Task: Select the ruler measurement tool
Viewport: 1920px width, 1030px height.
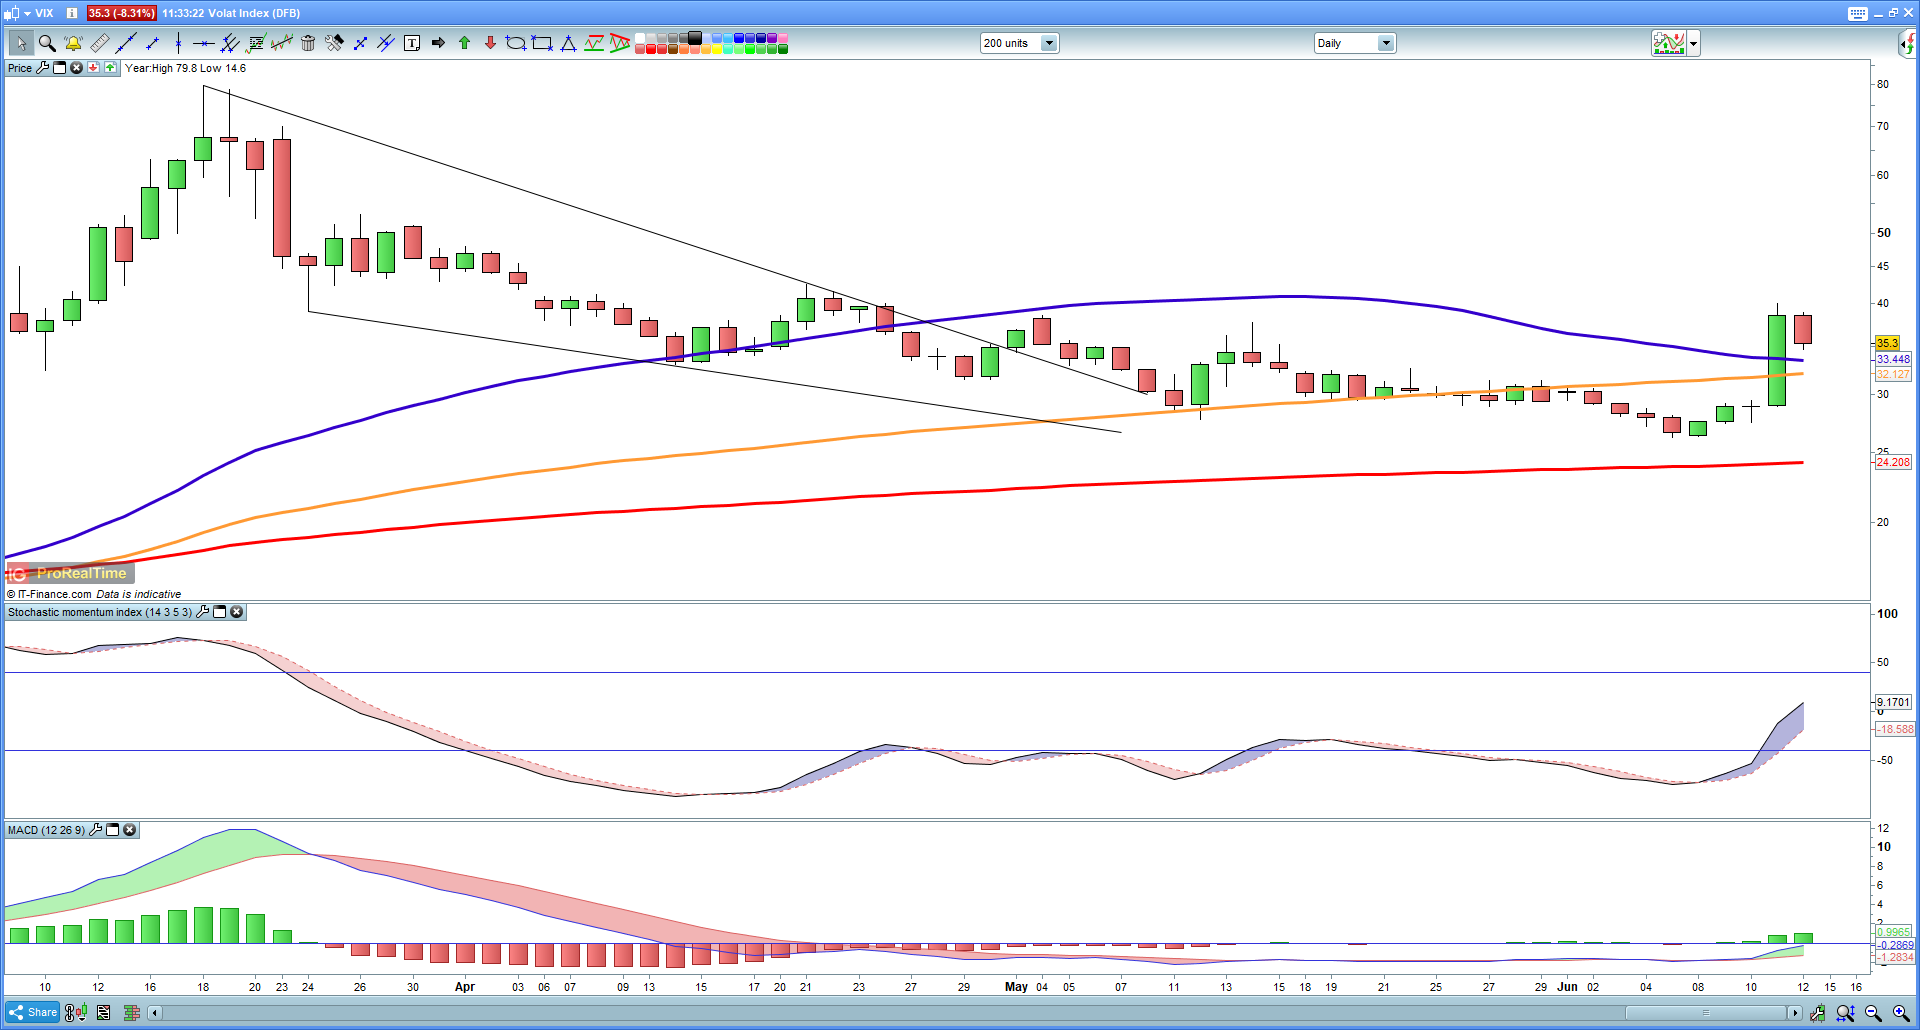Action: coord(99,43)
